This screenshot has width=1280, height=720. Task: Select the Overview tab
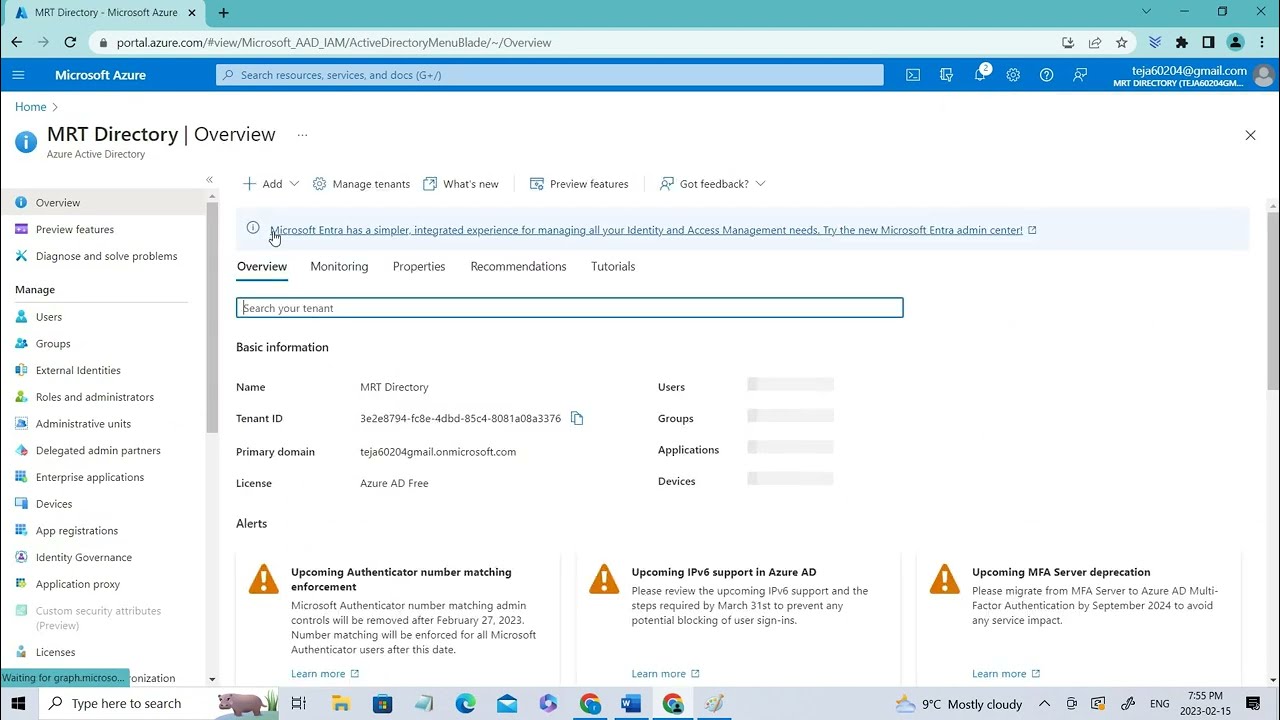point(262,266)
